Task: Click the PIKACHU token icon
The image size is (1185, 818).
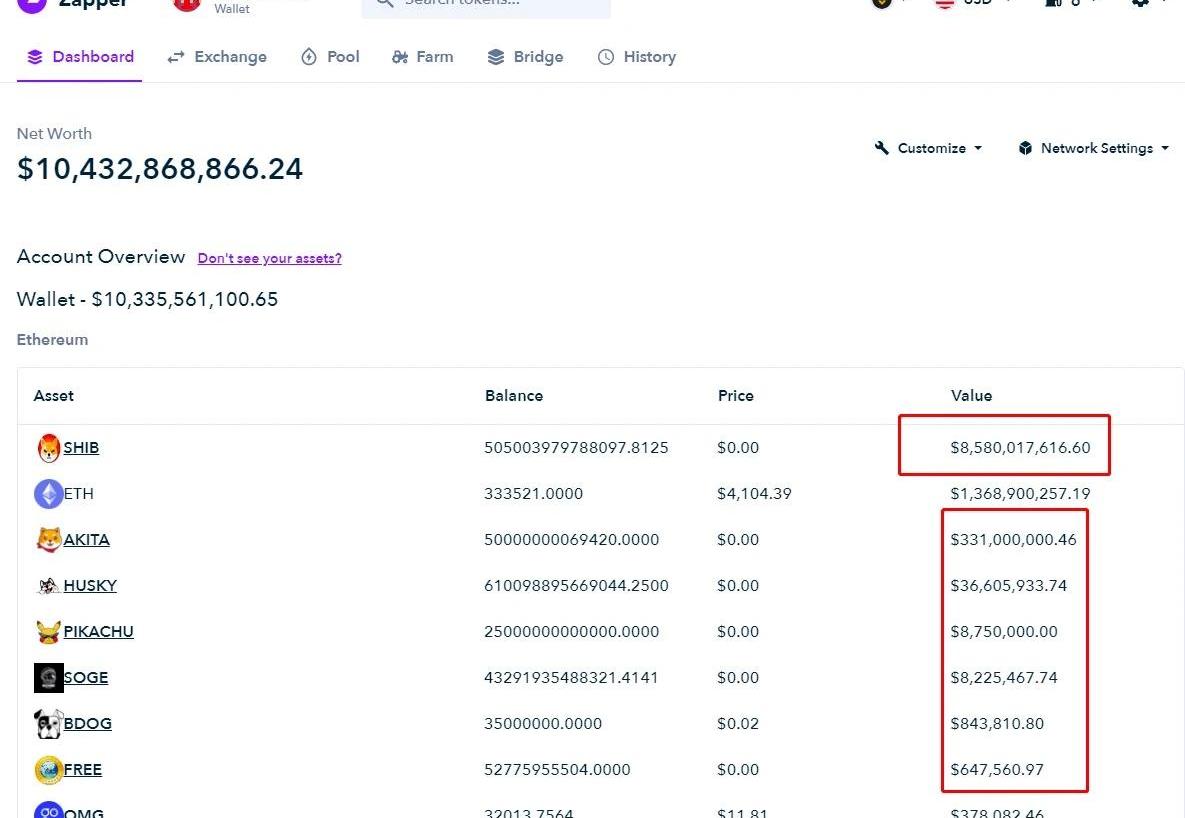Action: [48, 632]
